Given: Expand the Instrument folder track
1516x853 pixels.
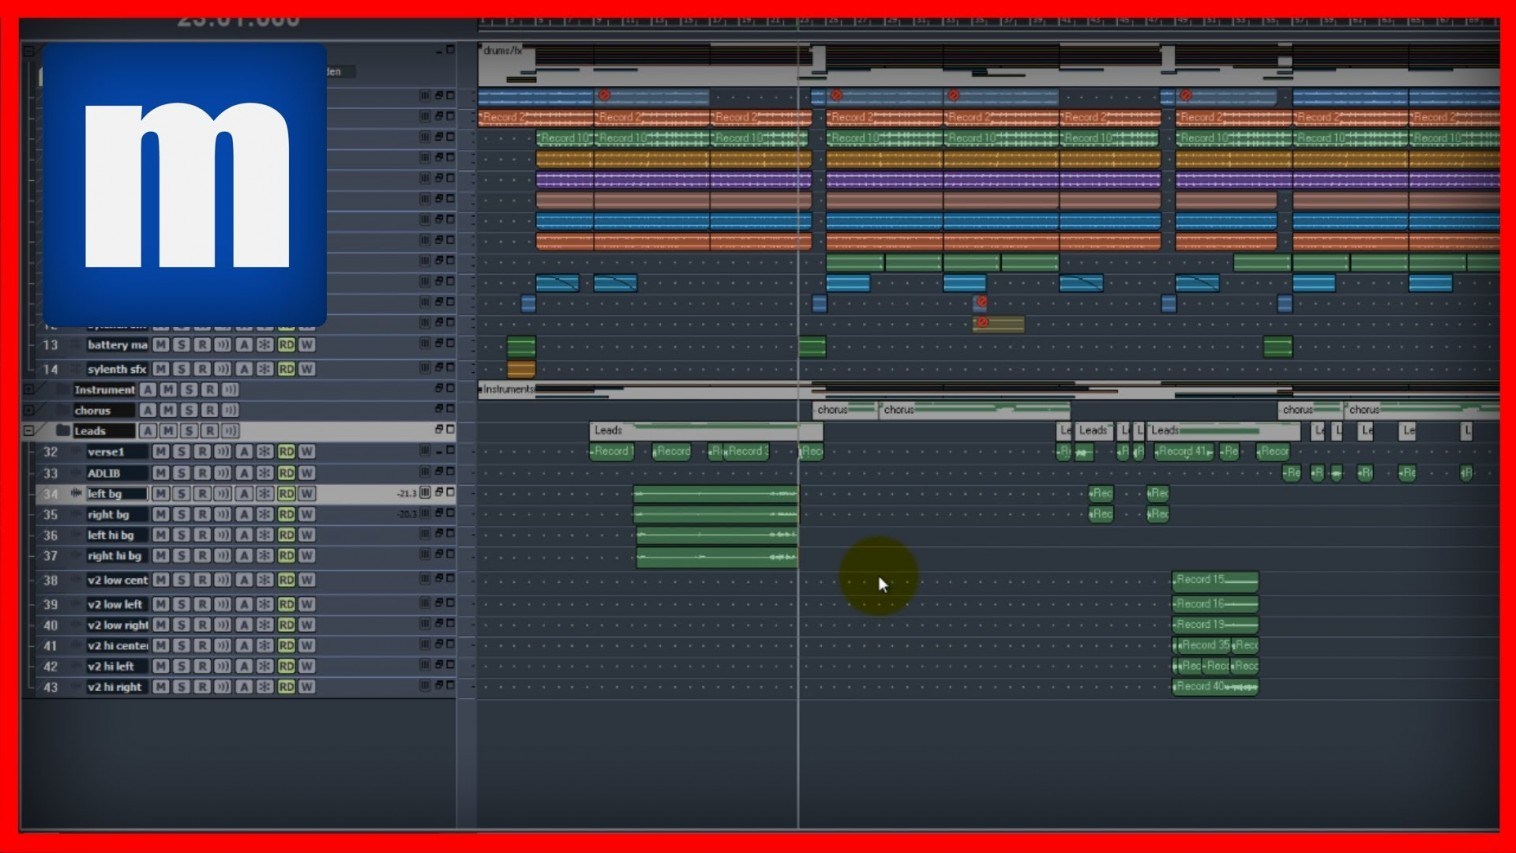Looking at the screenshot, I should pyautogui.click(x=29, y=389).
